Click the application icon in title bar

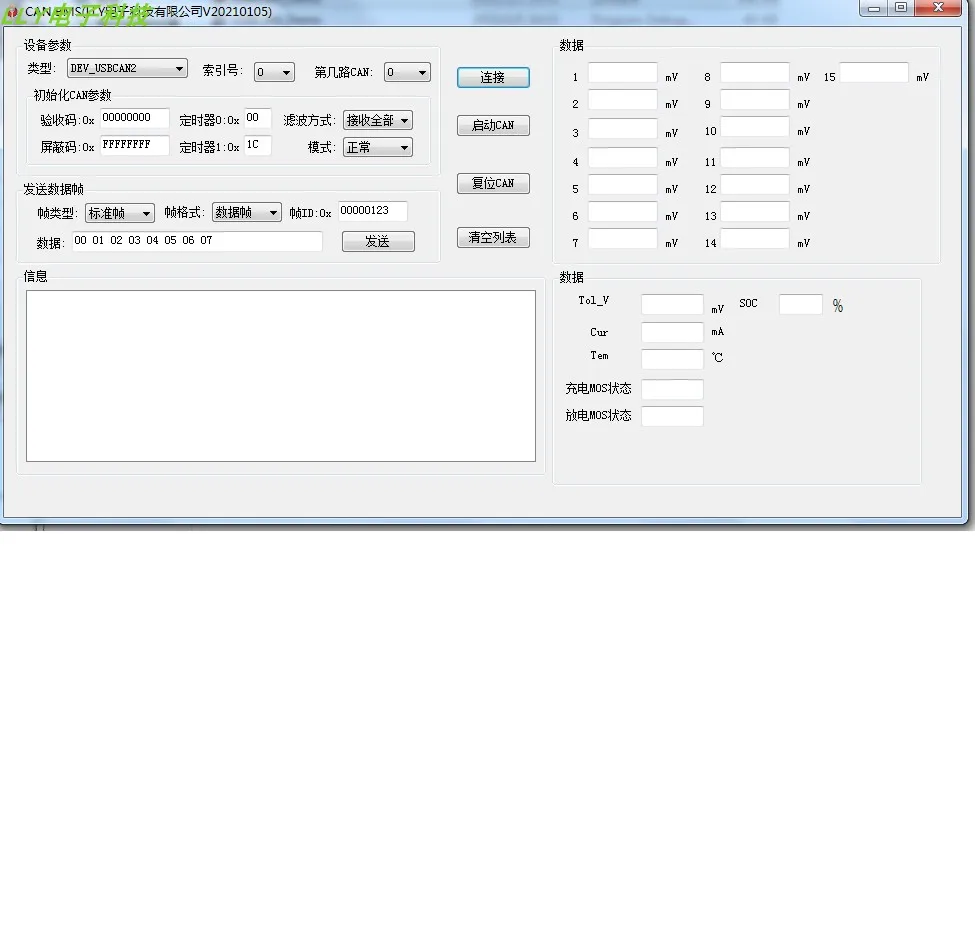[x=12, y=12]
